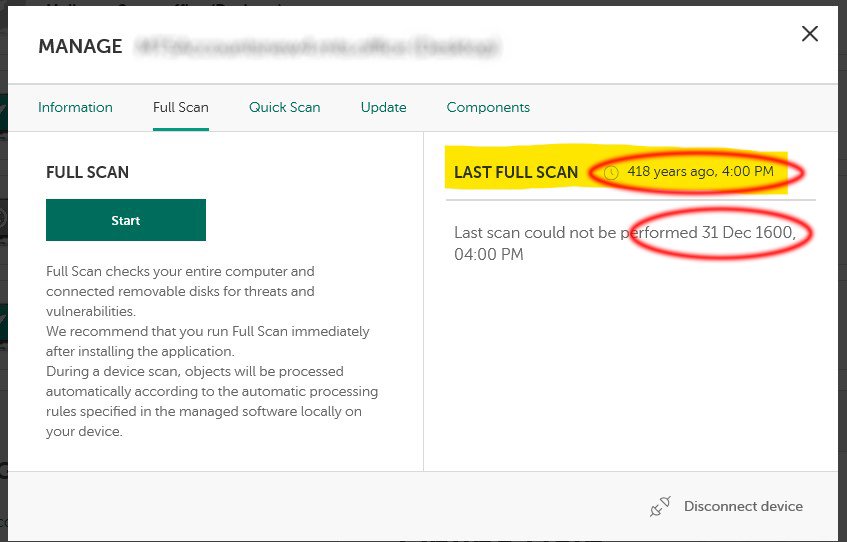The image size is (847, 542).
Task: Close the Manage dialog
Action: (810, 34)
